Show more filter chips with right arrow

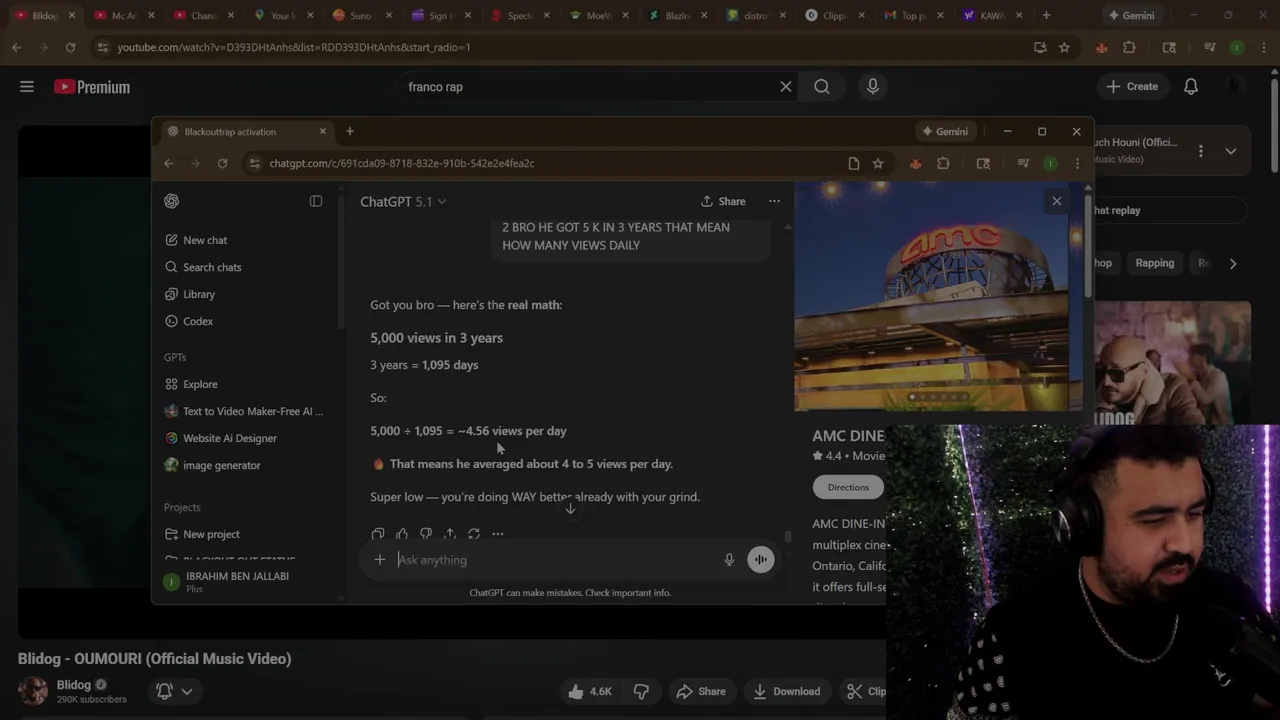click(1233, 263)
